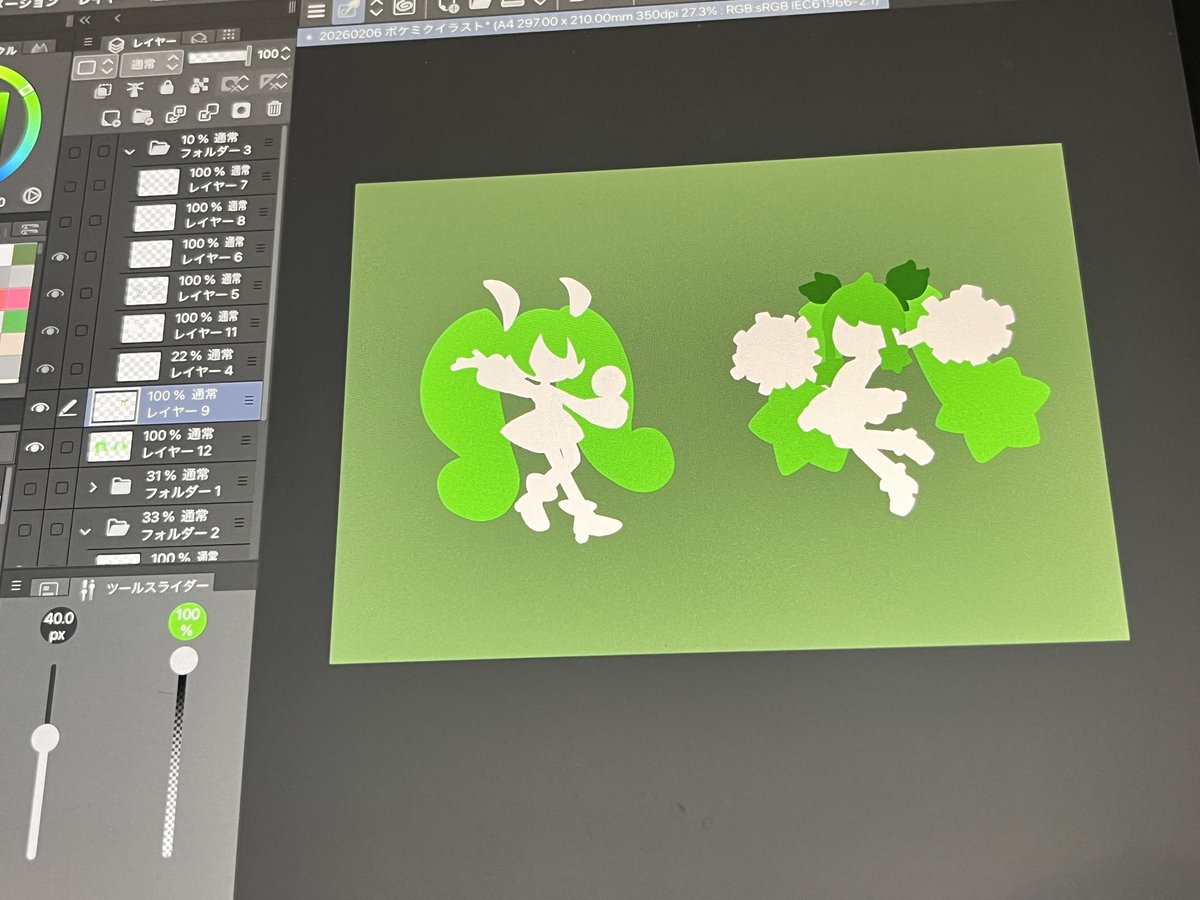Click the spiral CLIP STUDIO icon
1200x900 pixels.
pos(405,8)
